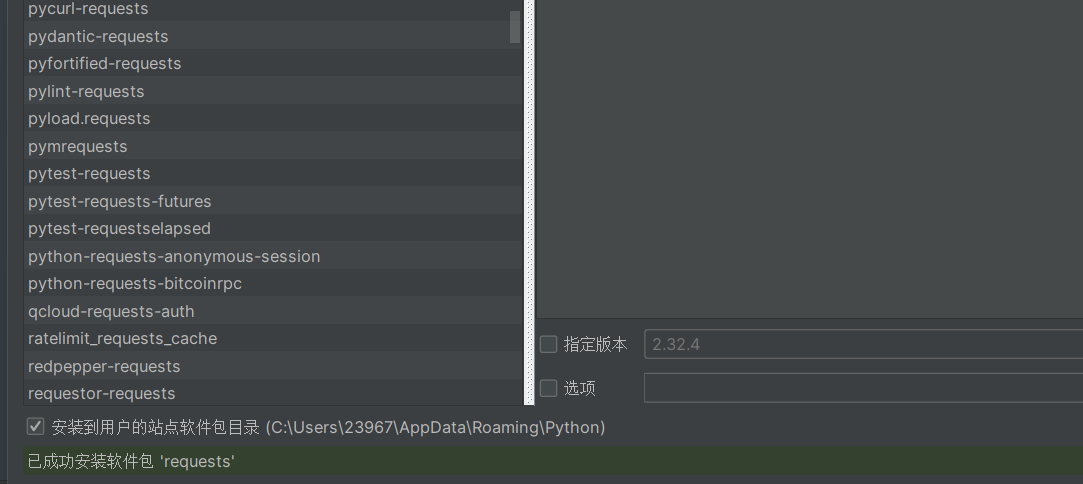Select python-requests-bitcoinrpc package
Viewport: 1083px width, 484px height.
pyautogui.click(x=273, y=284)
